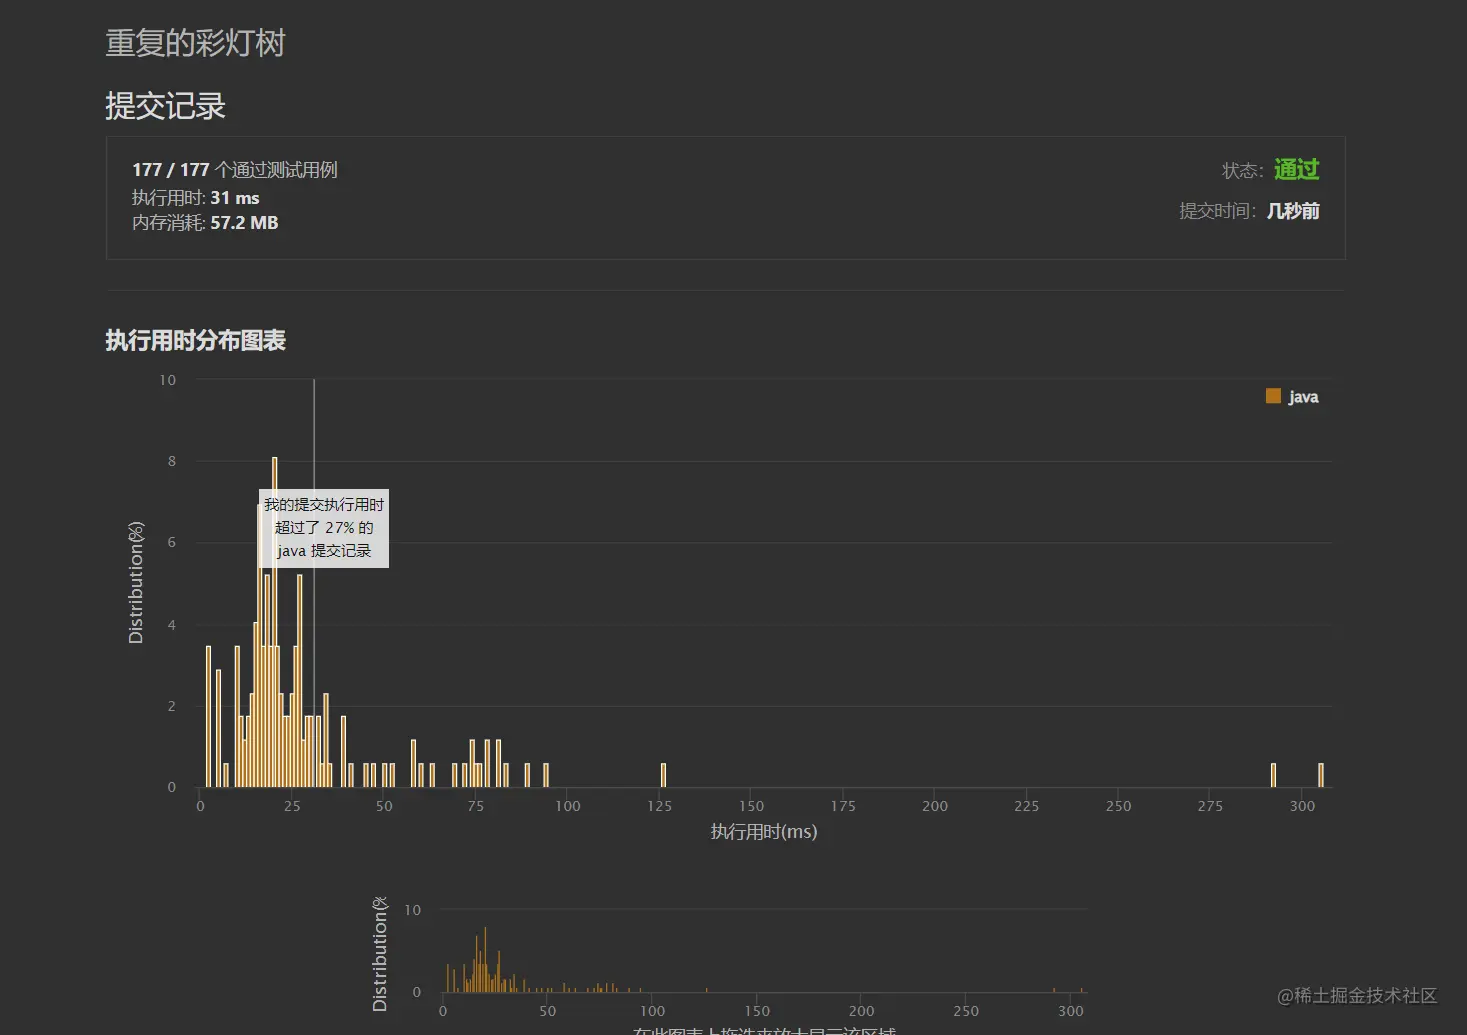Click the 几秒前 submission time value
This screenshot has height=1035, width=1467.
(1293, 211)
